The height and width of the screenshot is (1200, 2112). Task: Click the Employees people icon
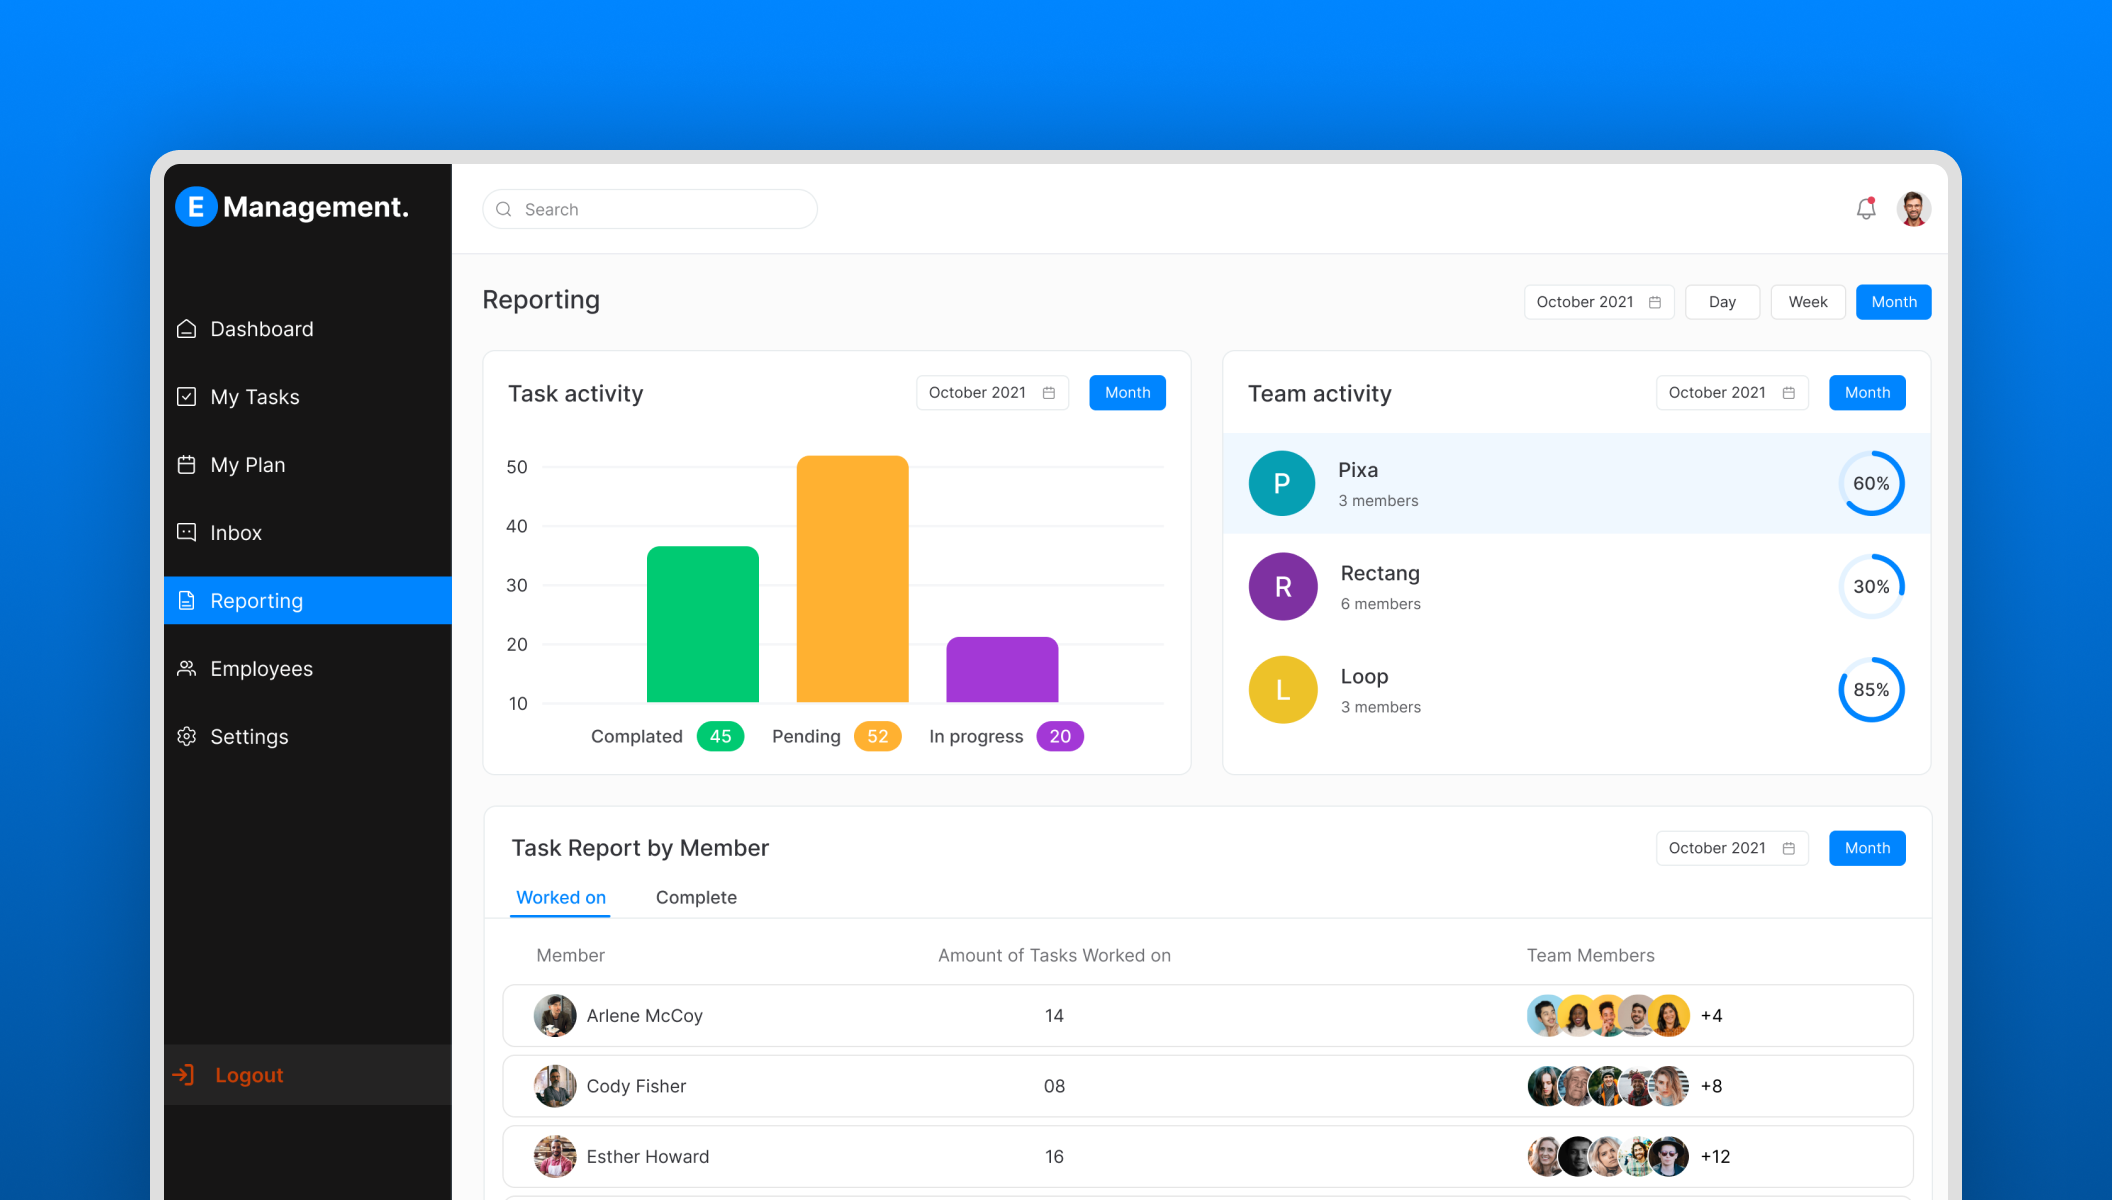click(x=187, y=668)
